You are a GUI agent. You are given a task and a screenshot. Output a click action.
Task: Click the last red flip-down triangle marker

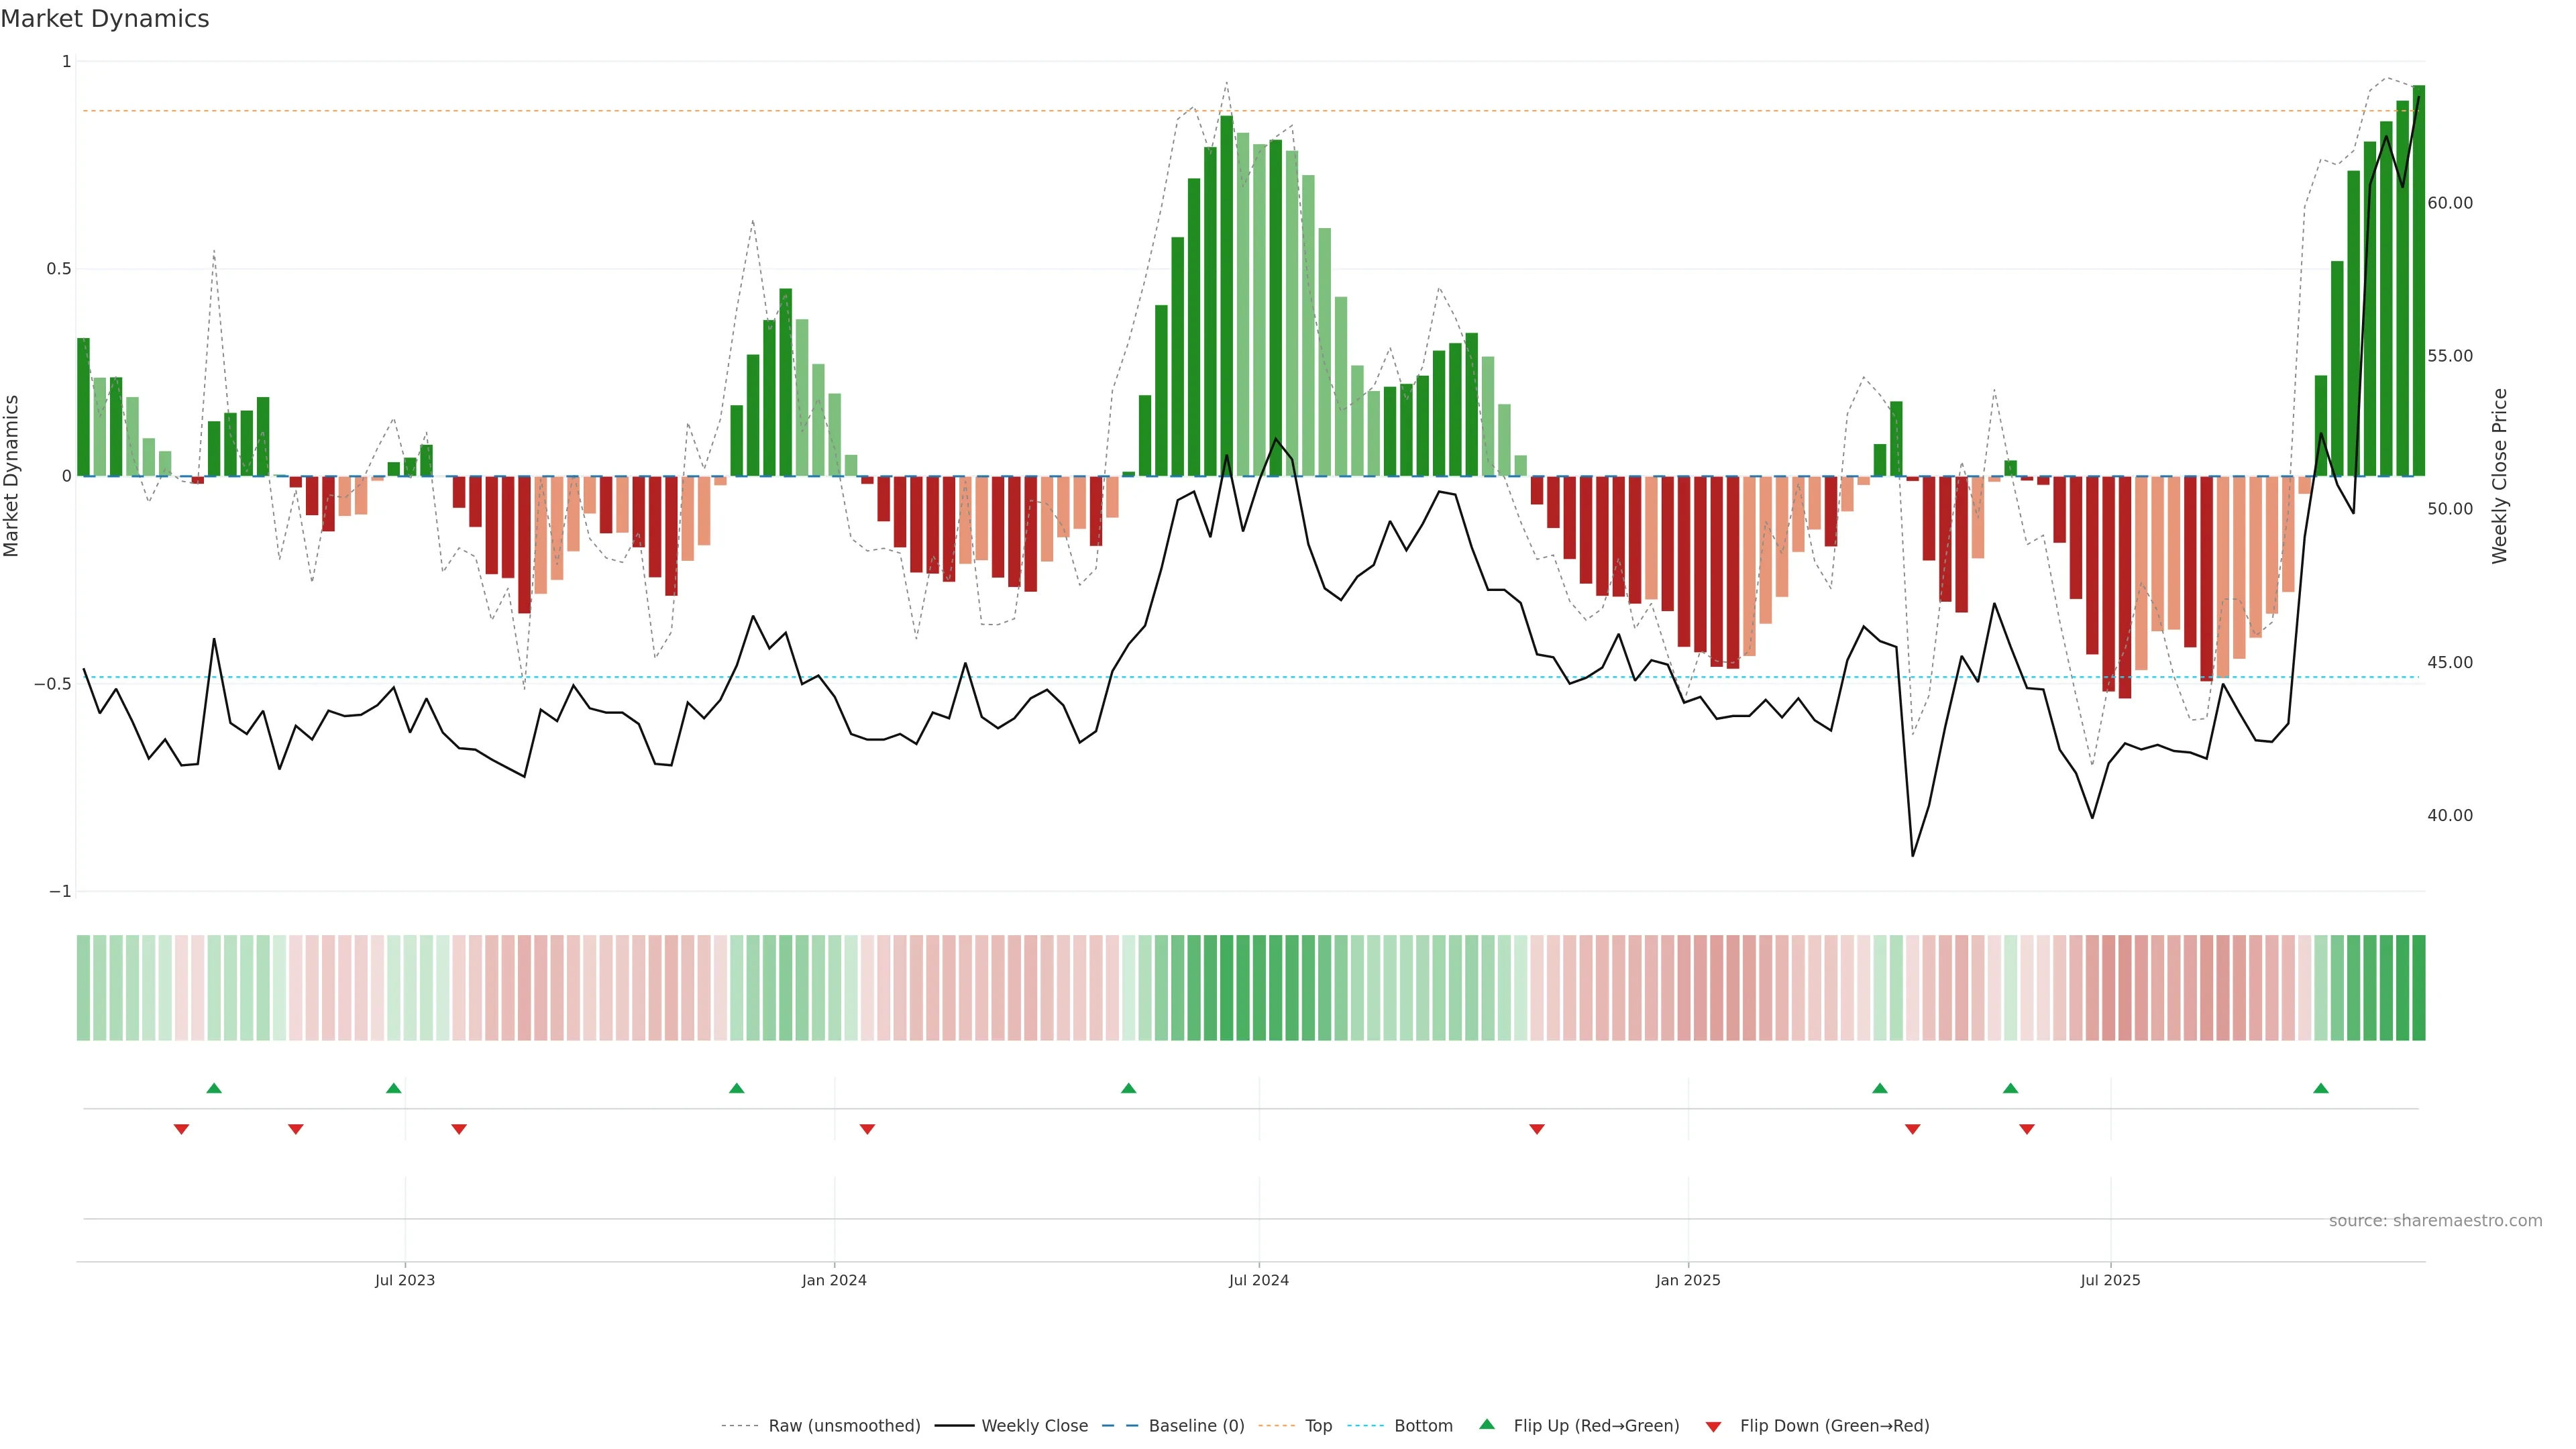(x=2027, y=1129)
